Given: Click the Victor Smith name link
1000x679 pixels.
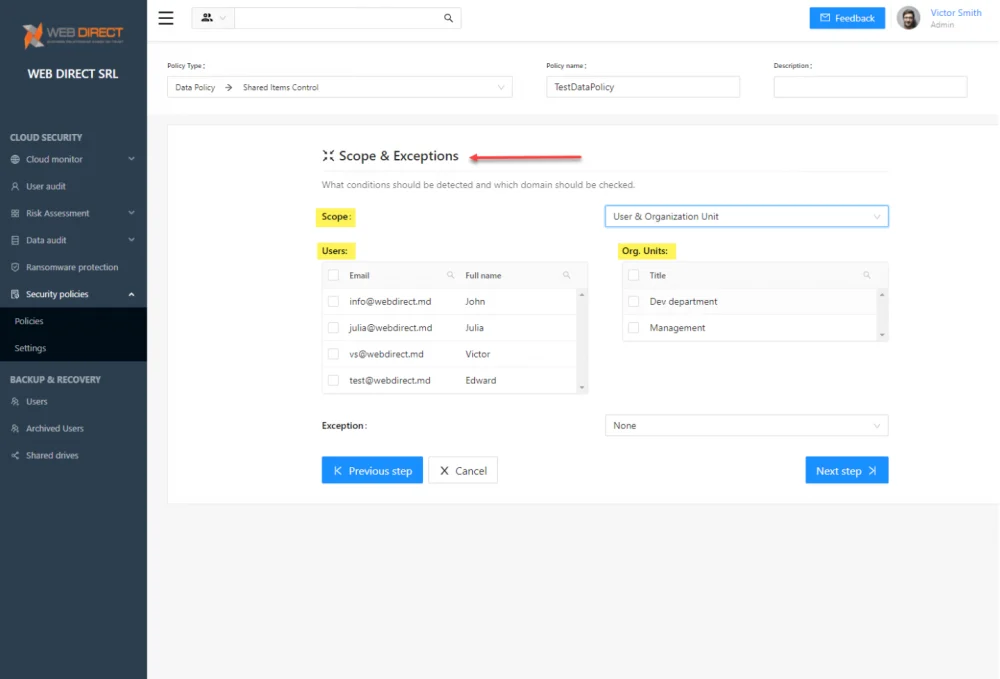Looking at the screenshot, I should 955,13.
